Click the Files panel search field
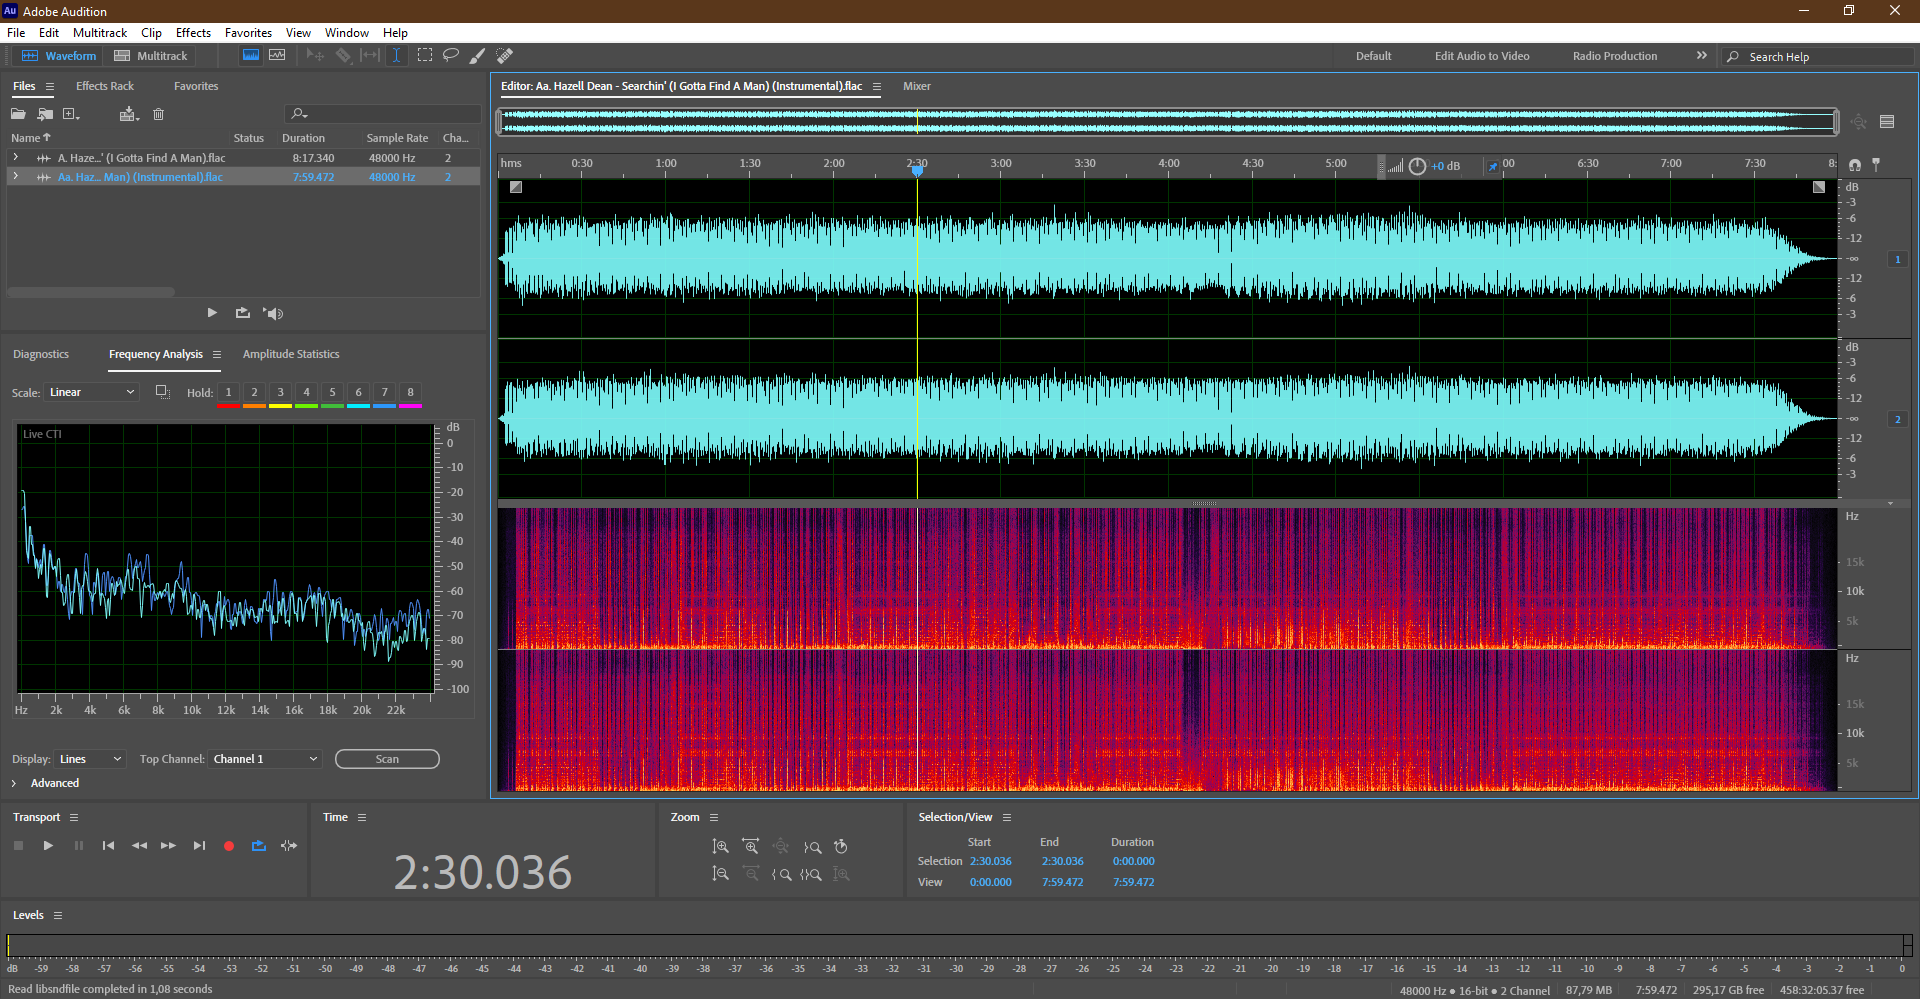This screenshot has width=1920, height=999. [384, 114]
